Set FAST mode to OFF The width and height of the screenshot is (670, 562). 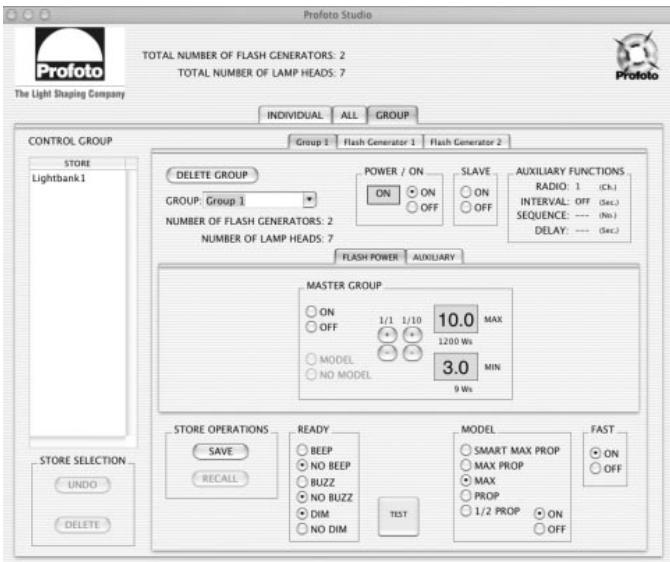598,468
